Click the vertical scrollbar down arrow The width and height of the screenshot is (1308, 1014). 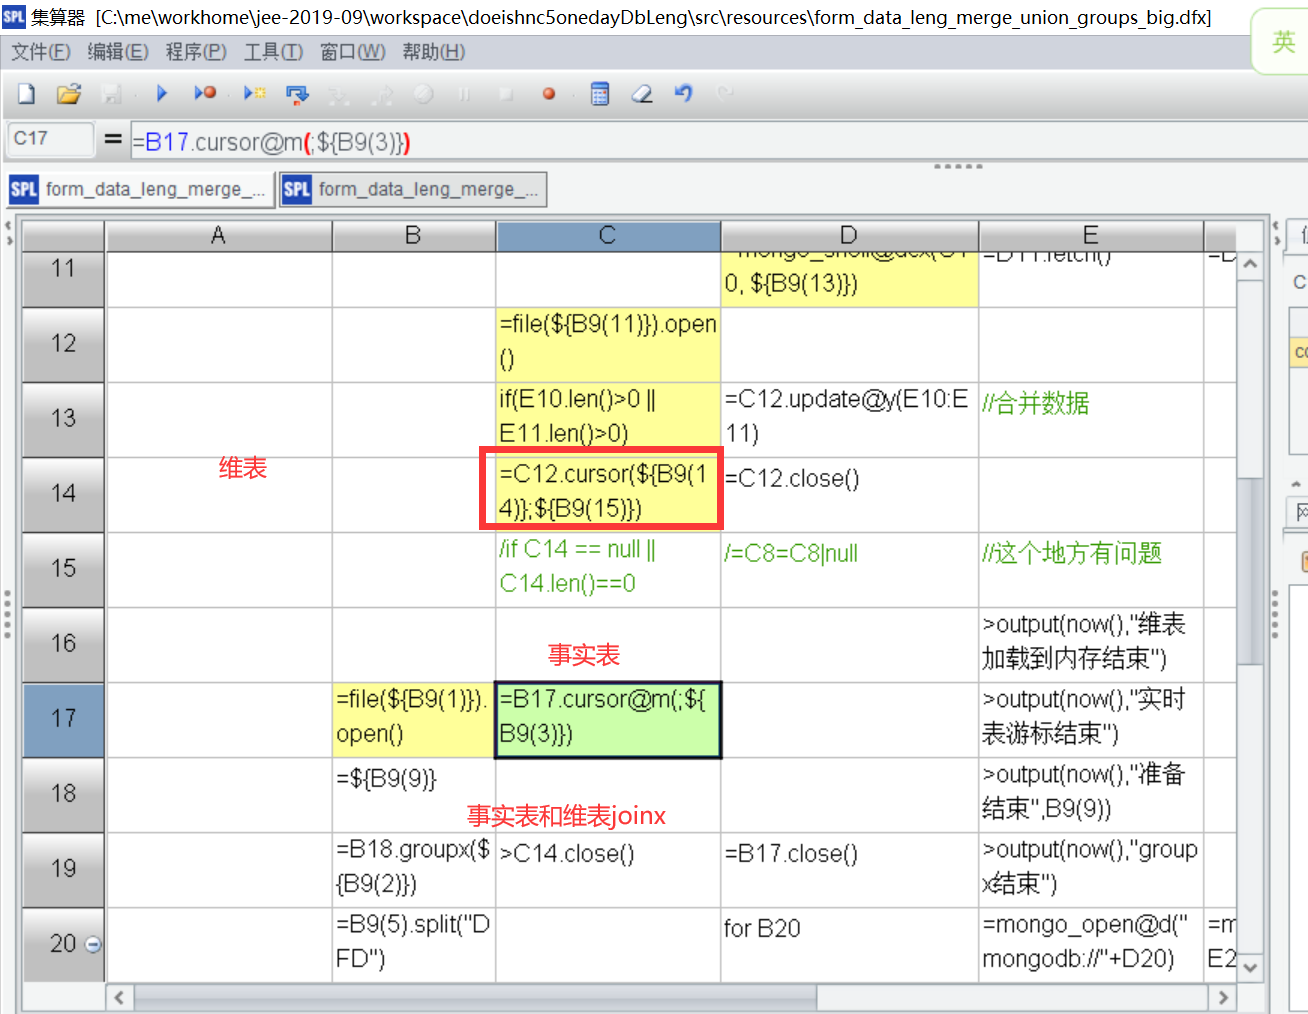click(x=1249, y=967)
